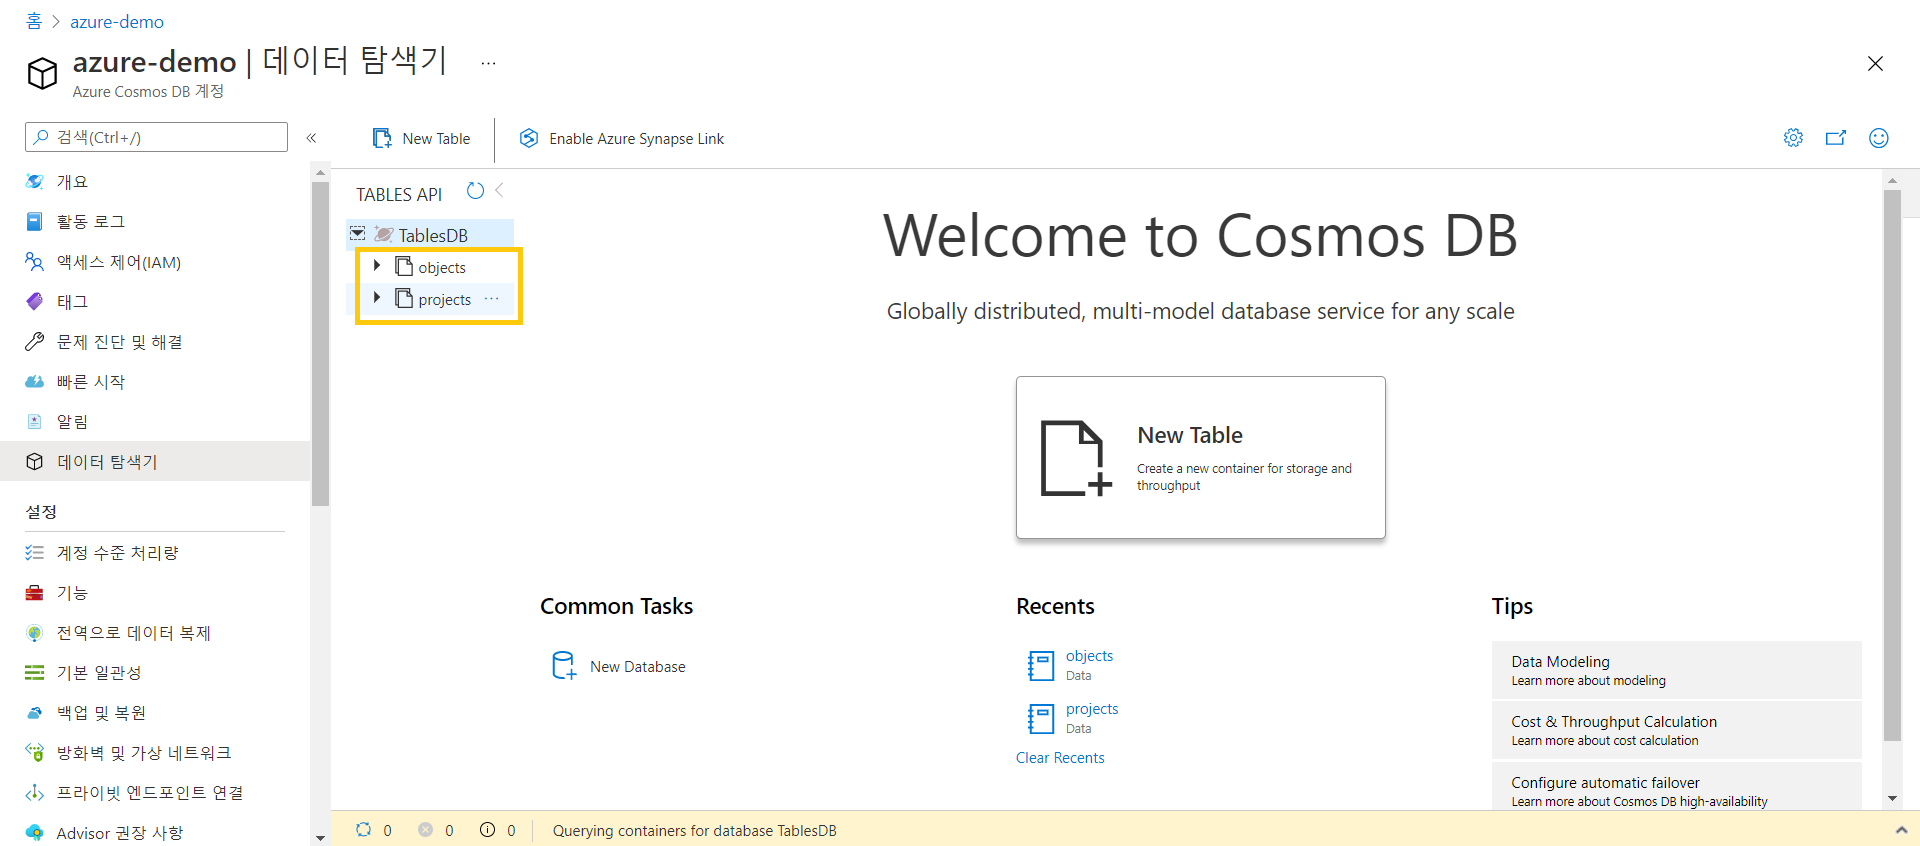Viewport: 1920px width, 846px height.
Task: Collapse the TablesDB database node
Action: click(357, 234)
